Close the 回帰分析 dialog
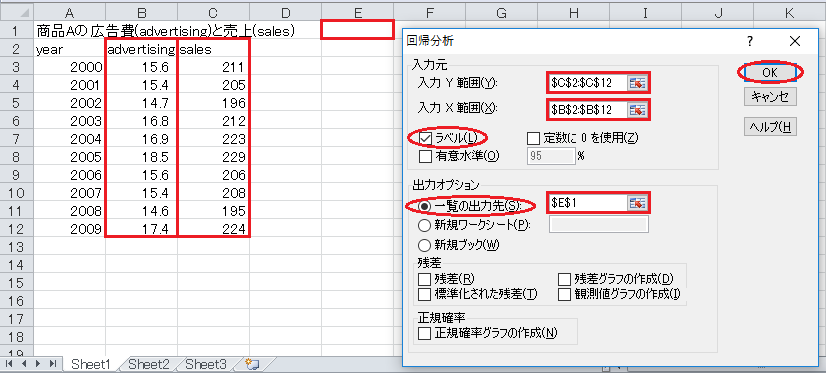This screenshot has height=373, width=826. tap(794, 42)
